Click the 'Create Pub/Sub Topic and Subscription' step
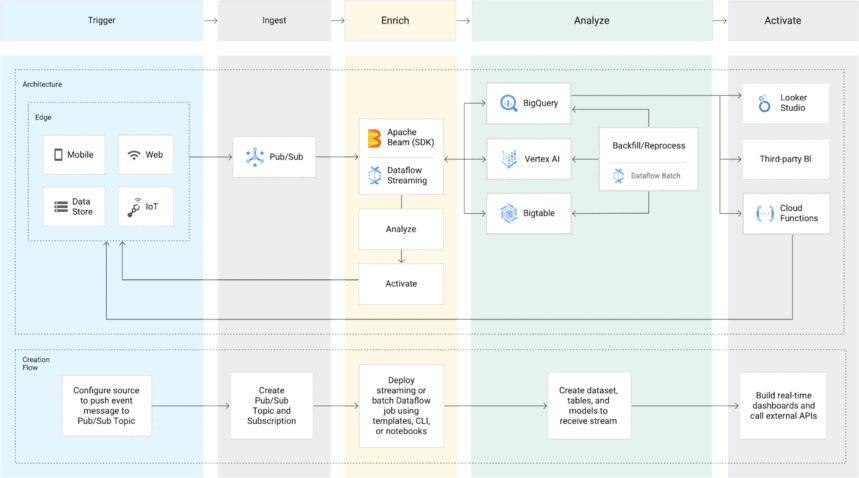859x478 pixels. click(x=272, y=406)
